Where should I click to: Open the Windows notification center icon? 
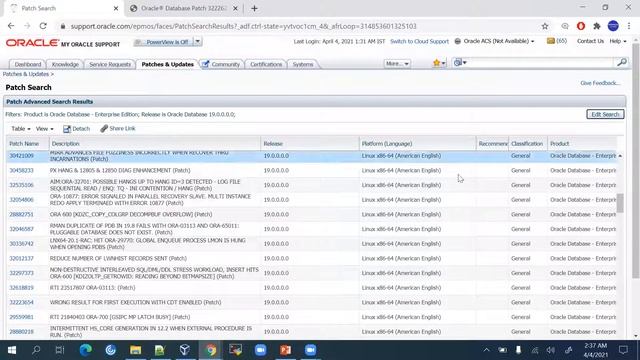623,350
